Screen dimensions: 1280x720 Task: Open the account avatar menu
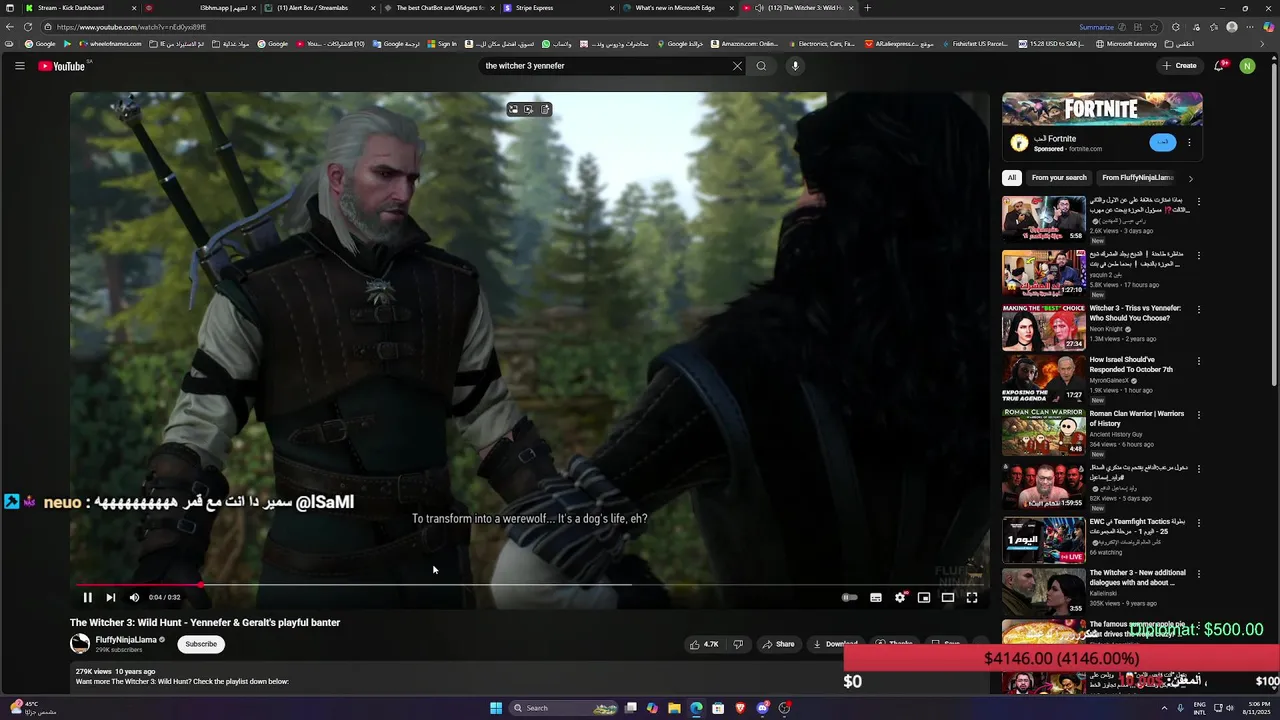pos(1247,66)
